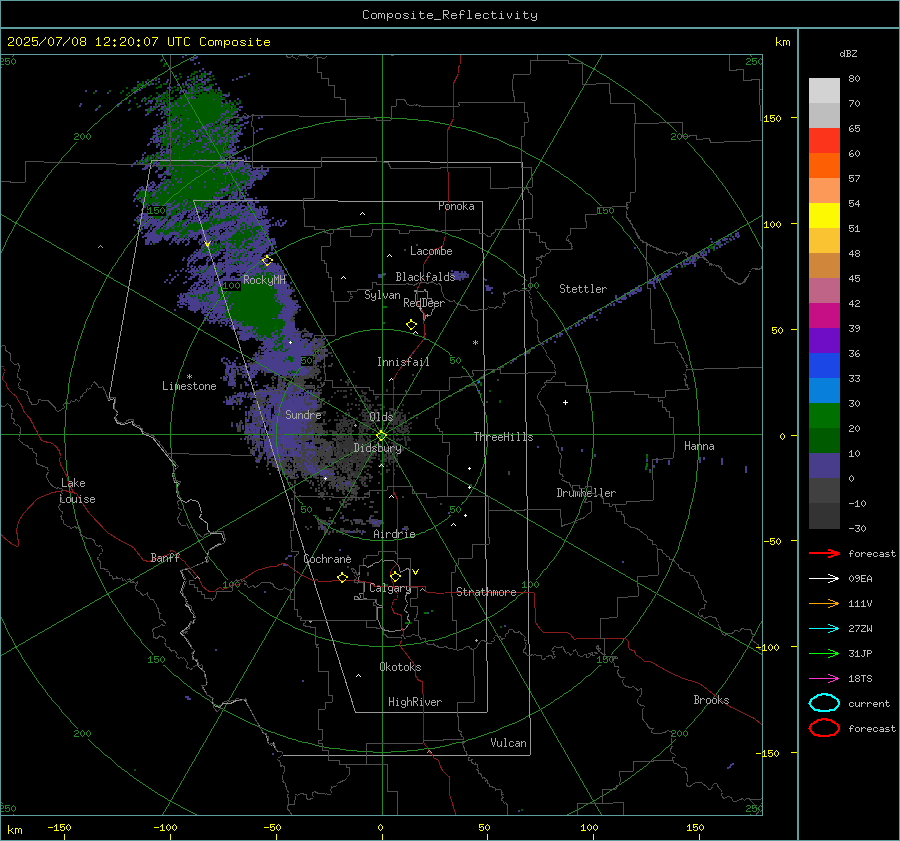Click the Sundre label on map

[x=303, y=414]
